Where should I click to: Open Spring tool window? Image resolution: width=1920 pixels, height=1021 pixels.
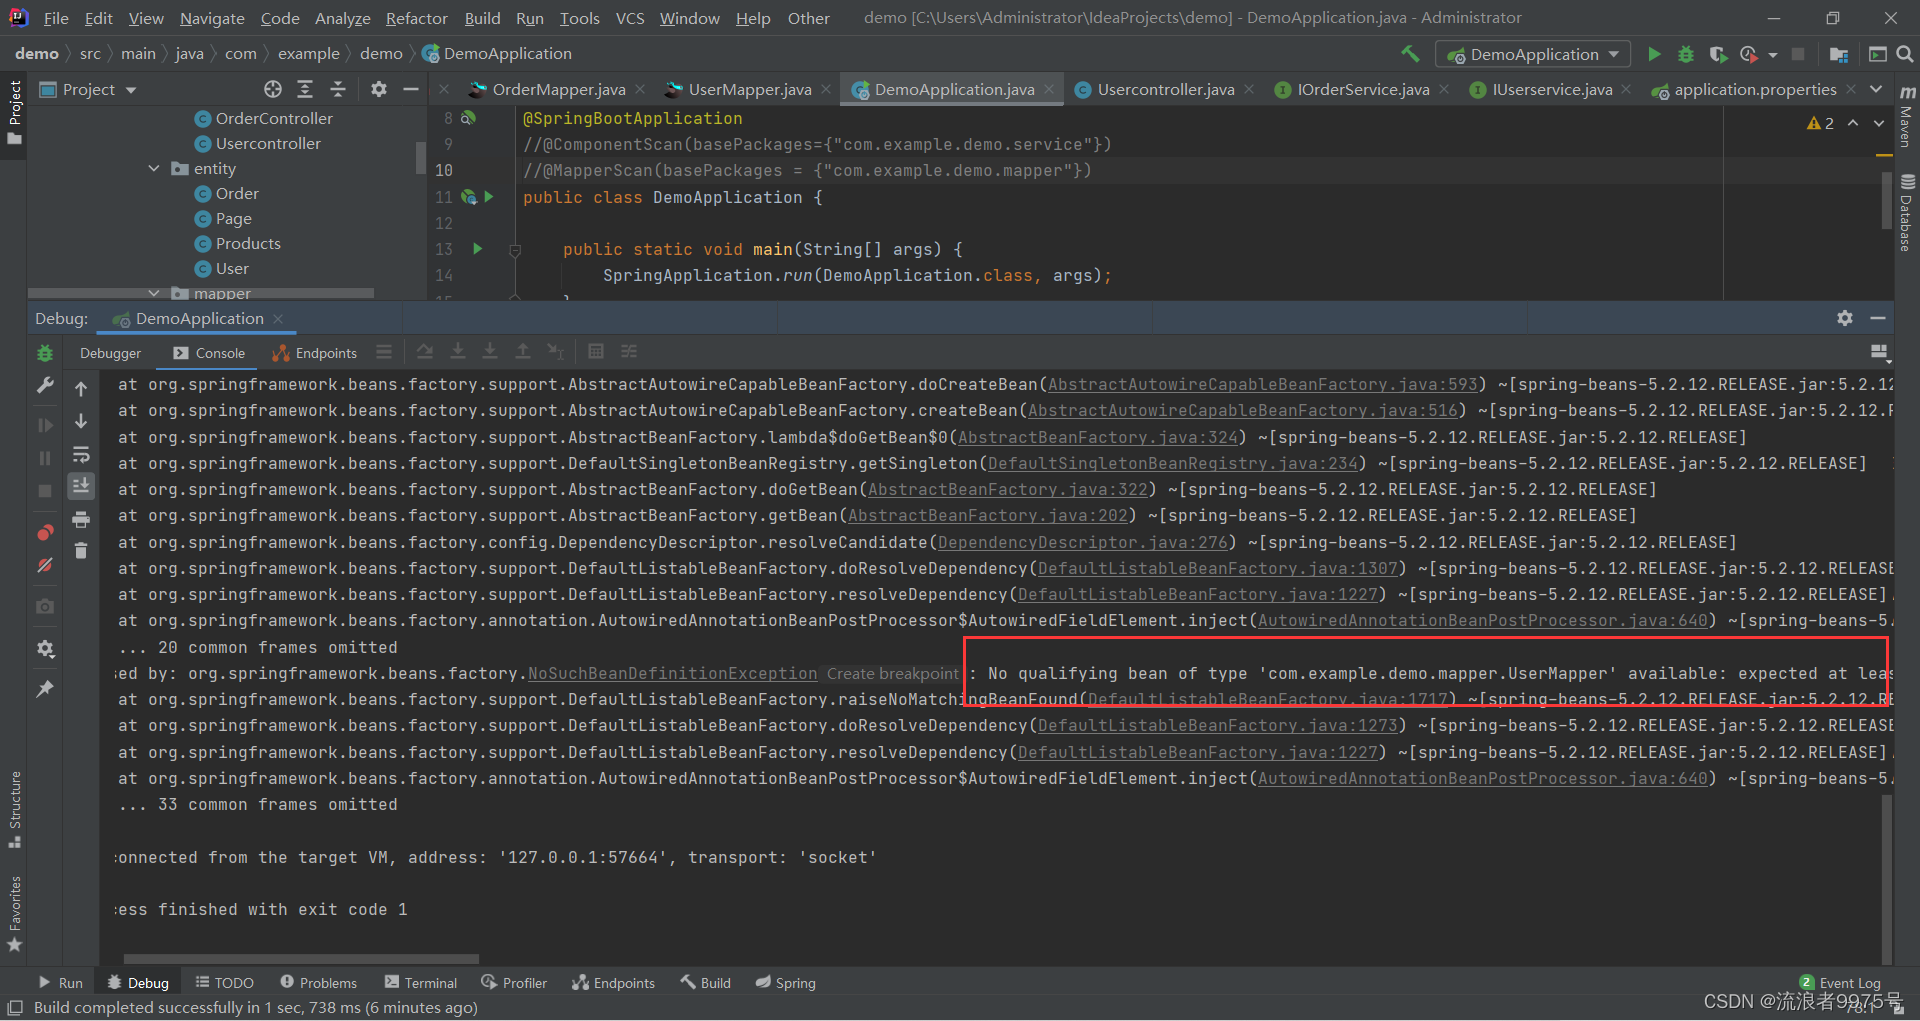click(786, 983)
